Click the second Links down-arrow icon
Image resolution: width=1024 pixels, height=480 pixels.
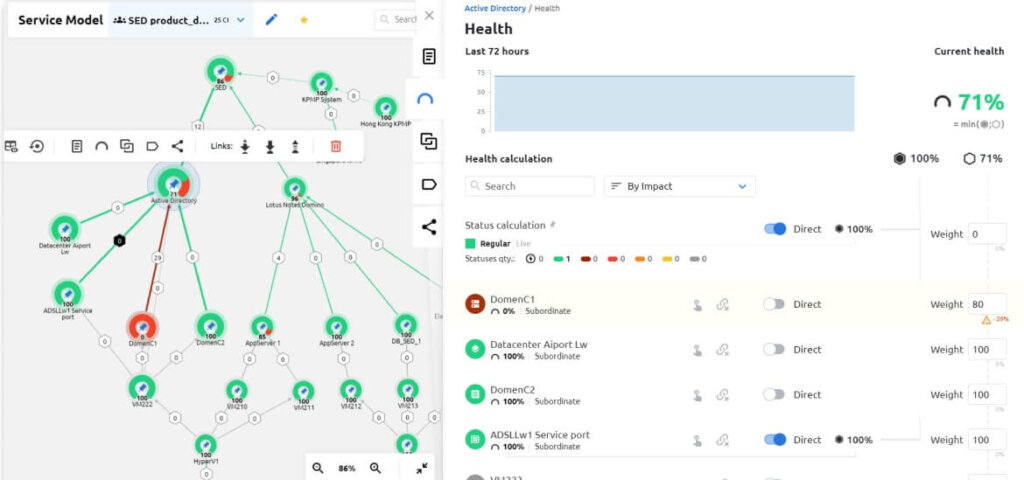click(x=270, y=146)
